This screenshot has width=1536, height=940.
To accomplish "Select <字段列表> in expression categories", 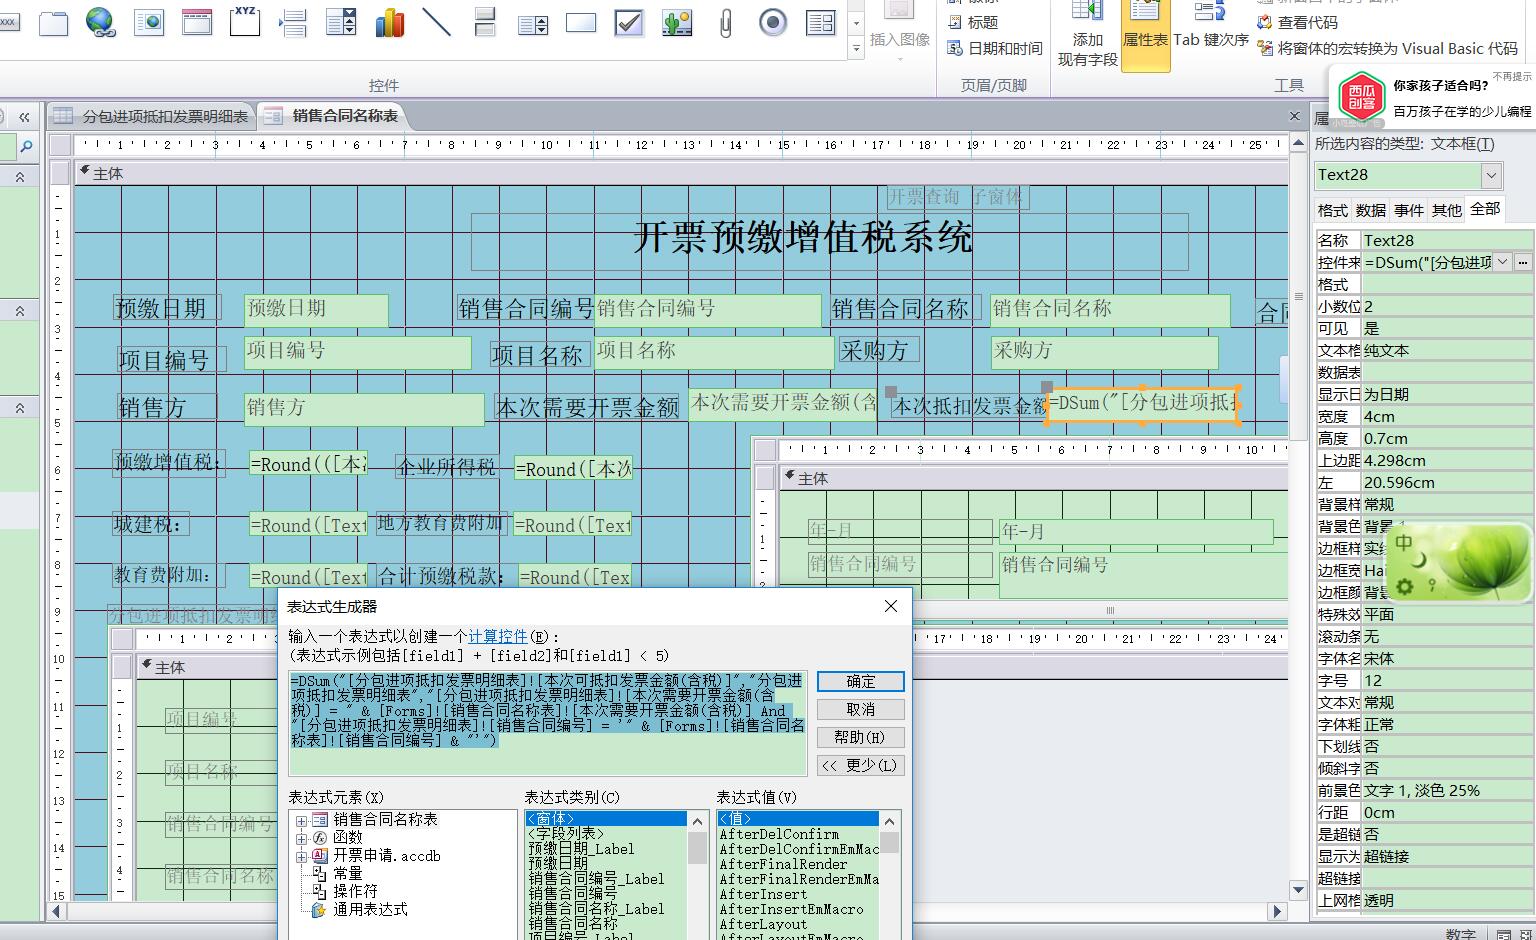I will (566, 833).
